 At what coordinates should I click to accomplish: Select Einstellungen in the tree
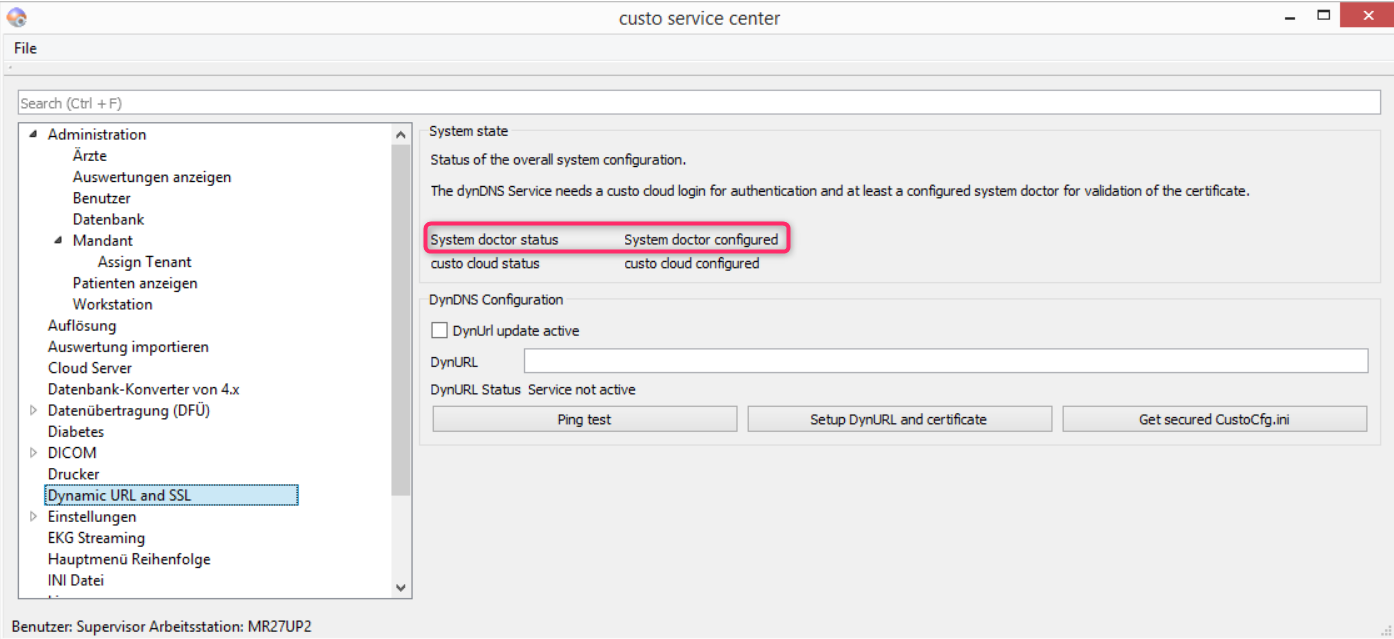92,517
